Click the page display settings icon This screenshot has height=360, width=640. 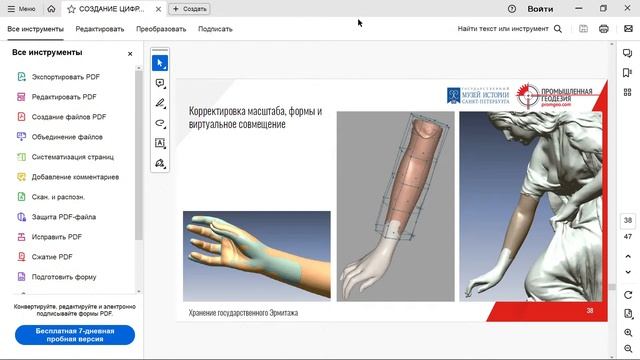628,313
